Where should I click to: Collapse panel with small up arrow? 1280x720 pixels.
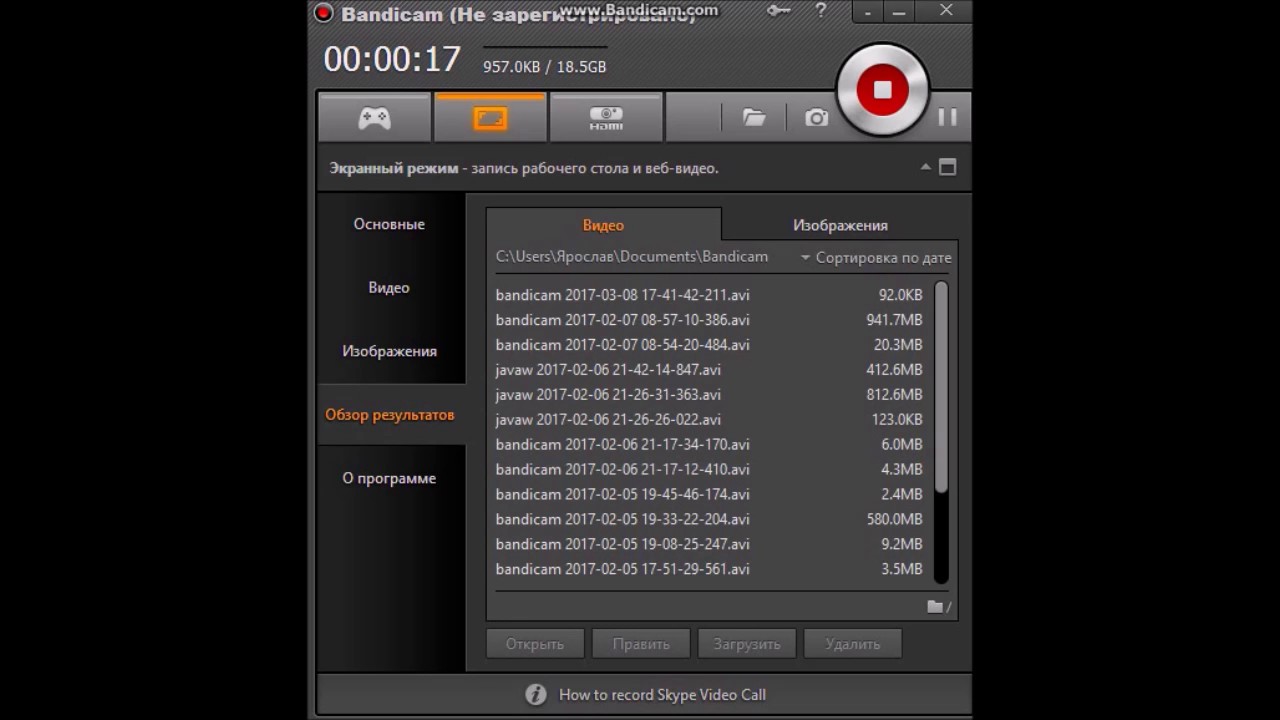tap(926, 167)
